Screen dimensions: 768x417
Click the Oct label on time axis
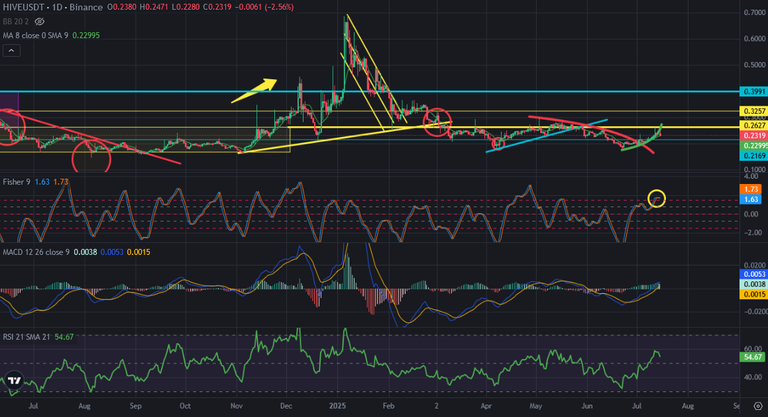click(x=185, y=406)
